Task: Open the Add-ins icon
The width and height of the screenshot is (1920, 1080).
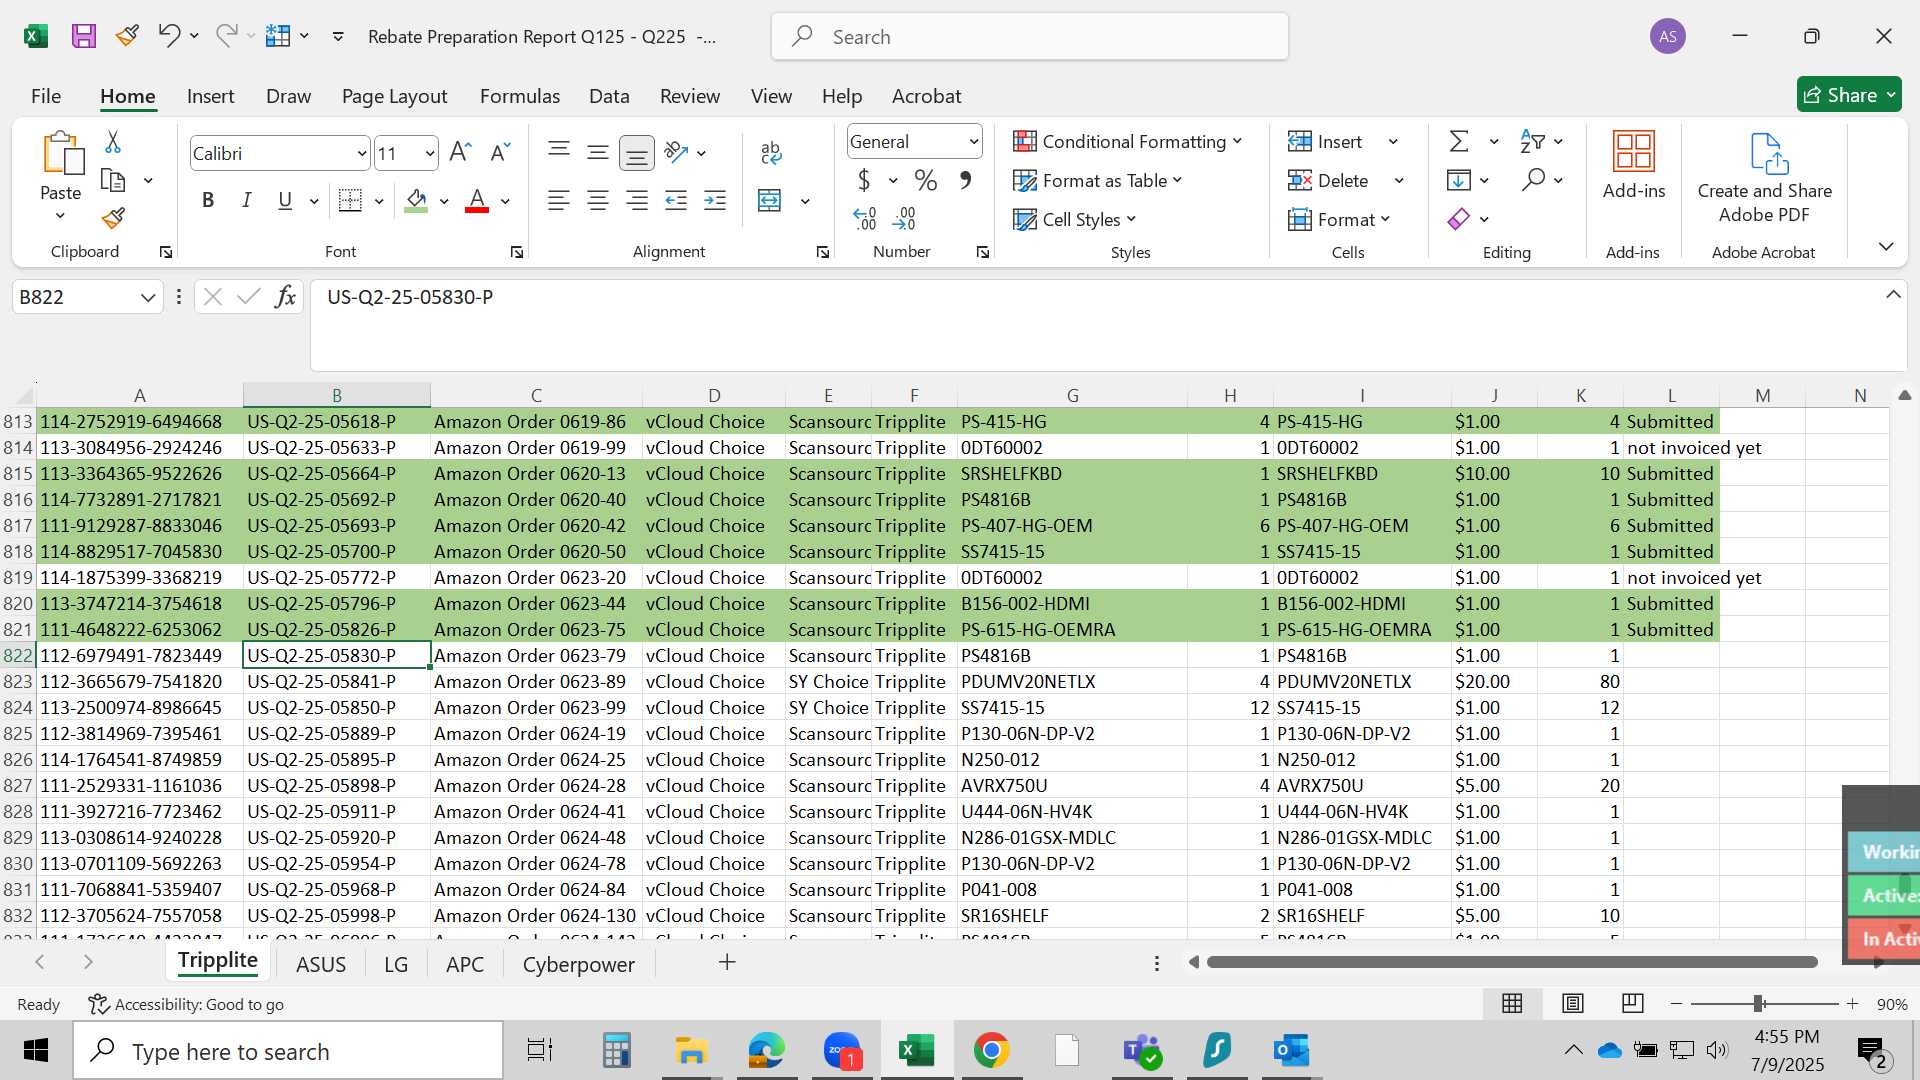Action: pos(1634,152)
